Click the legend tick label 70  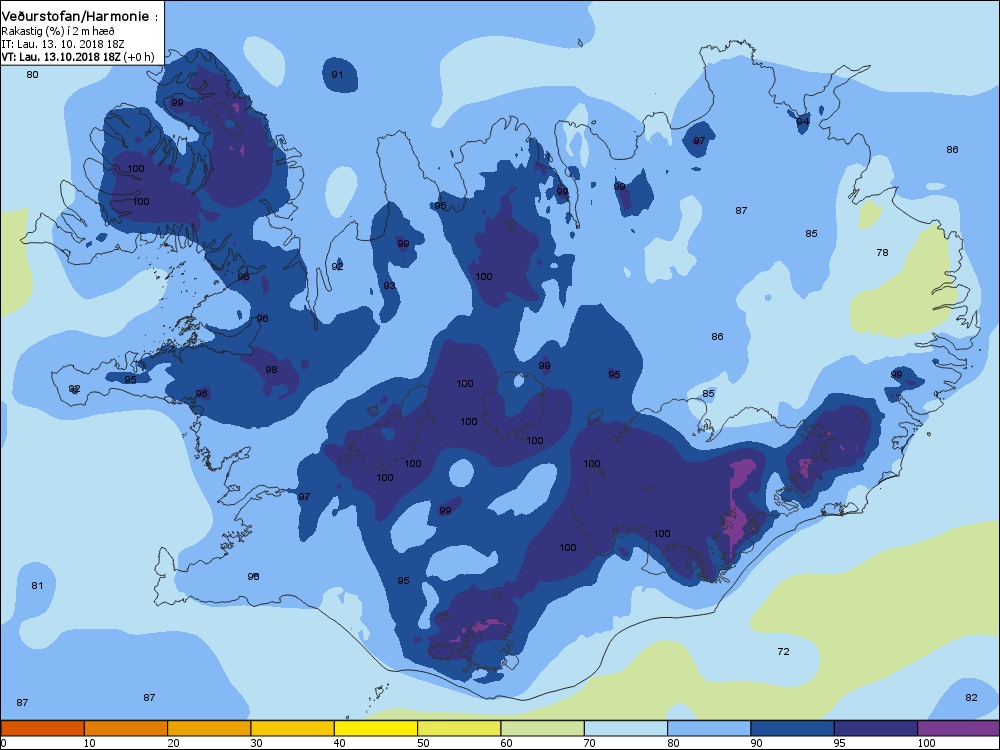pyautogui.click(x=590, y=743)
